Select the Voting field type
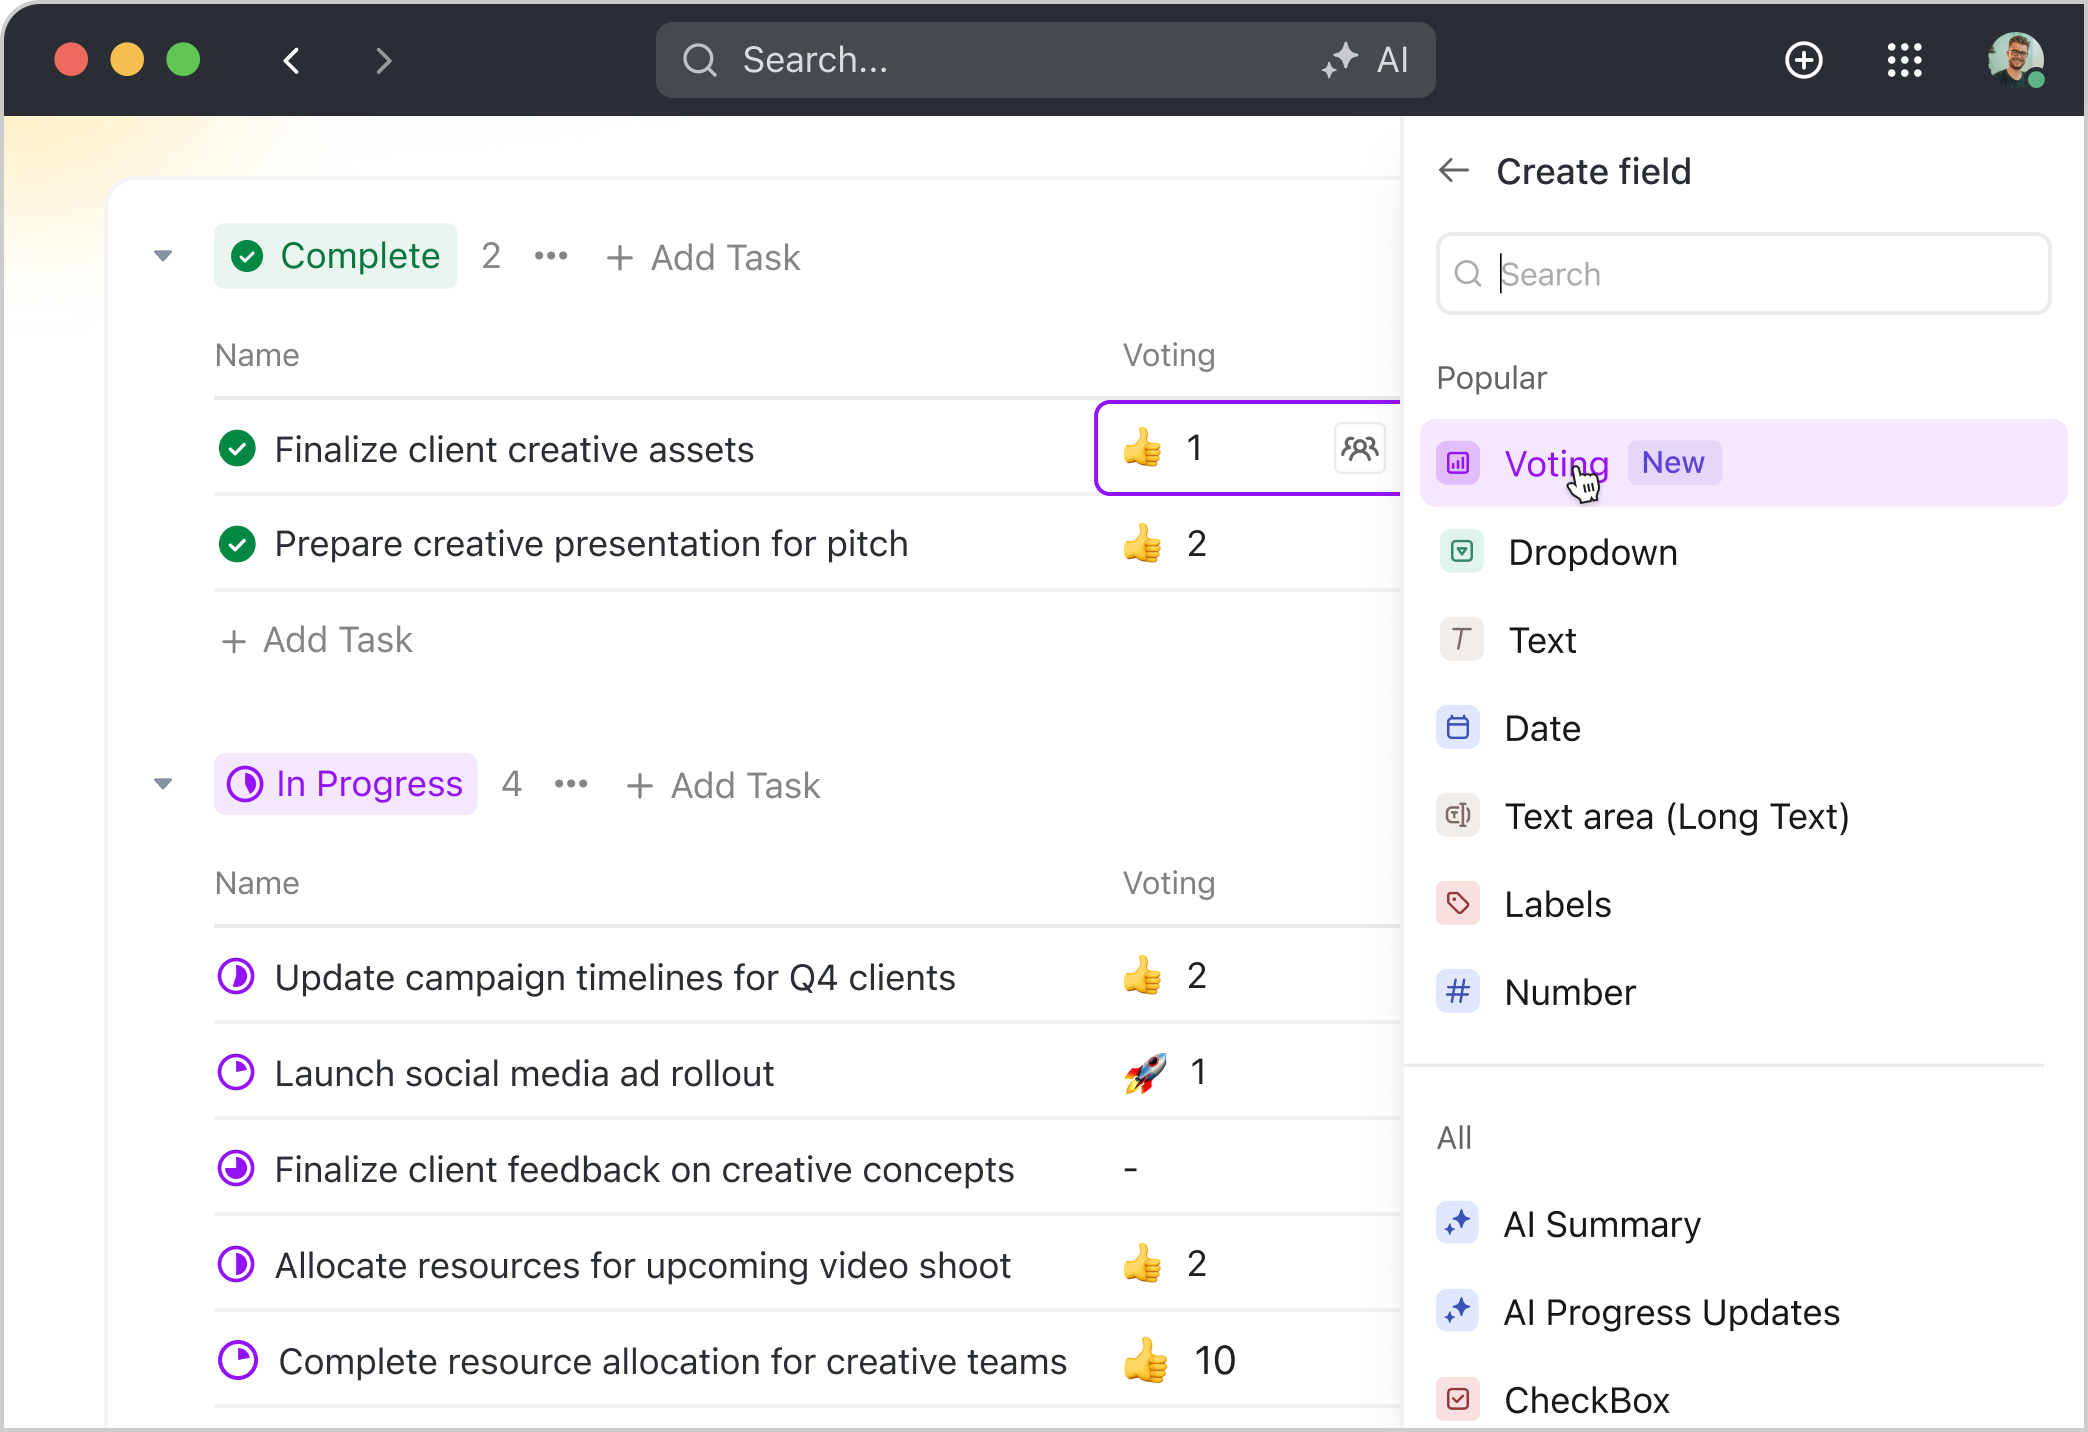This screenshot has width=2088, height=1432. pyautogui.click(x=1743, y=463)
